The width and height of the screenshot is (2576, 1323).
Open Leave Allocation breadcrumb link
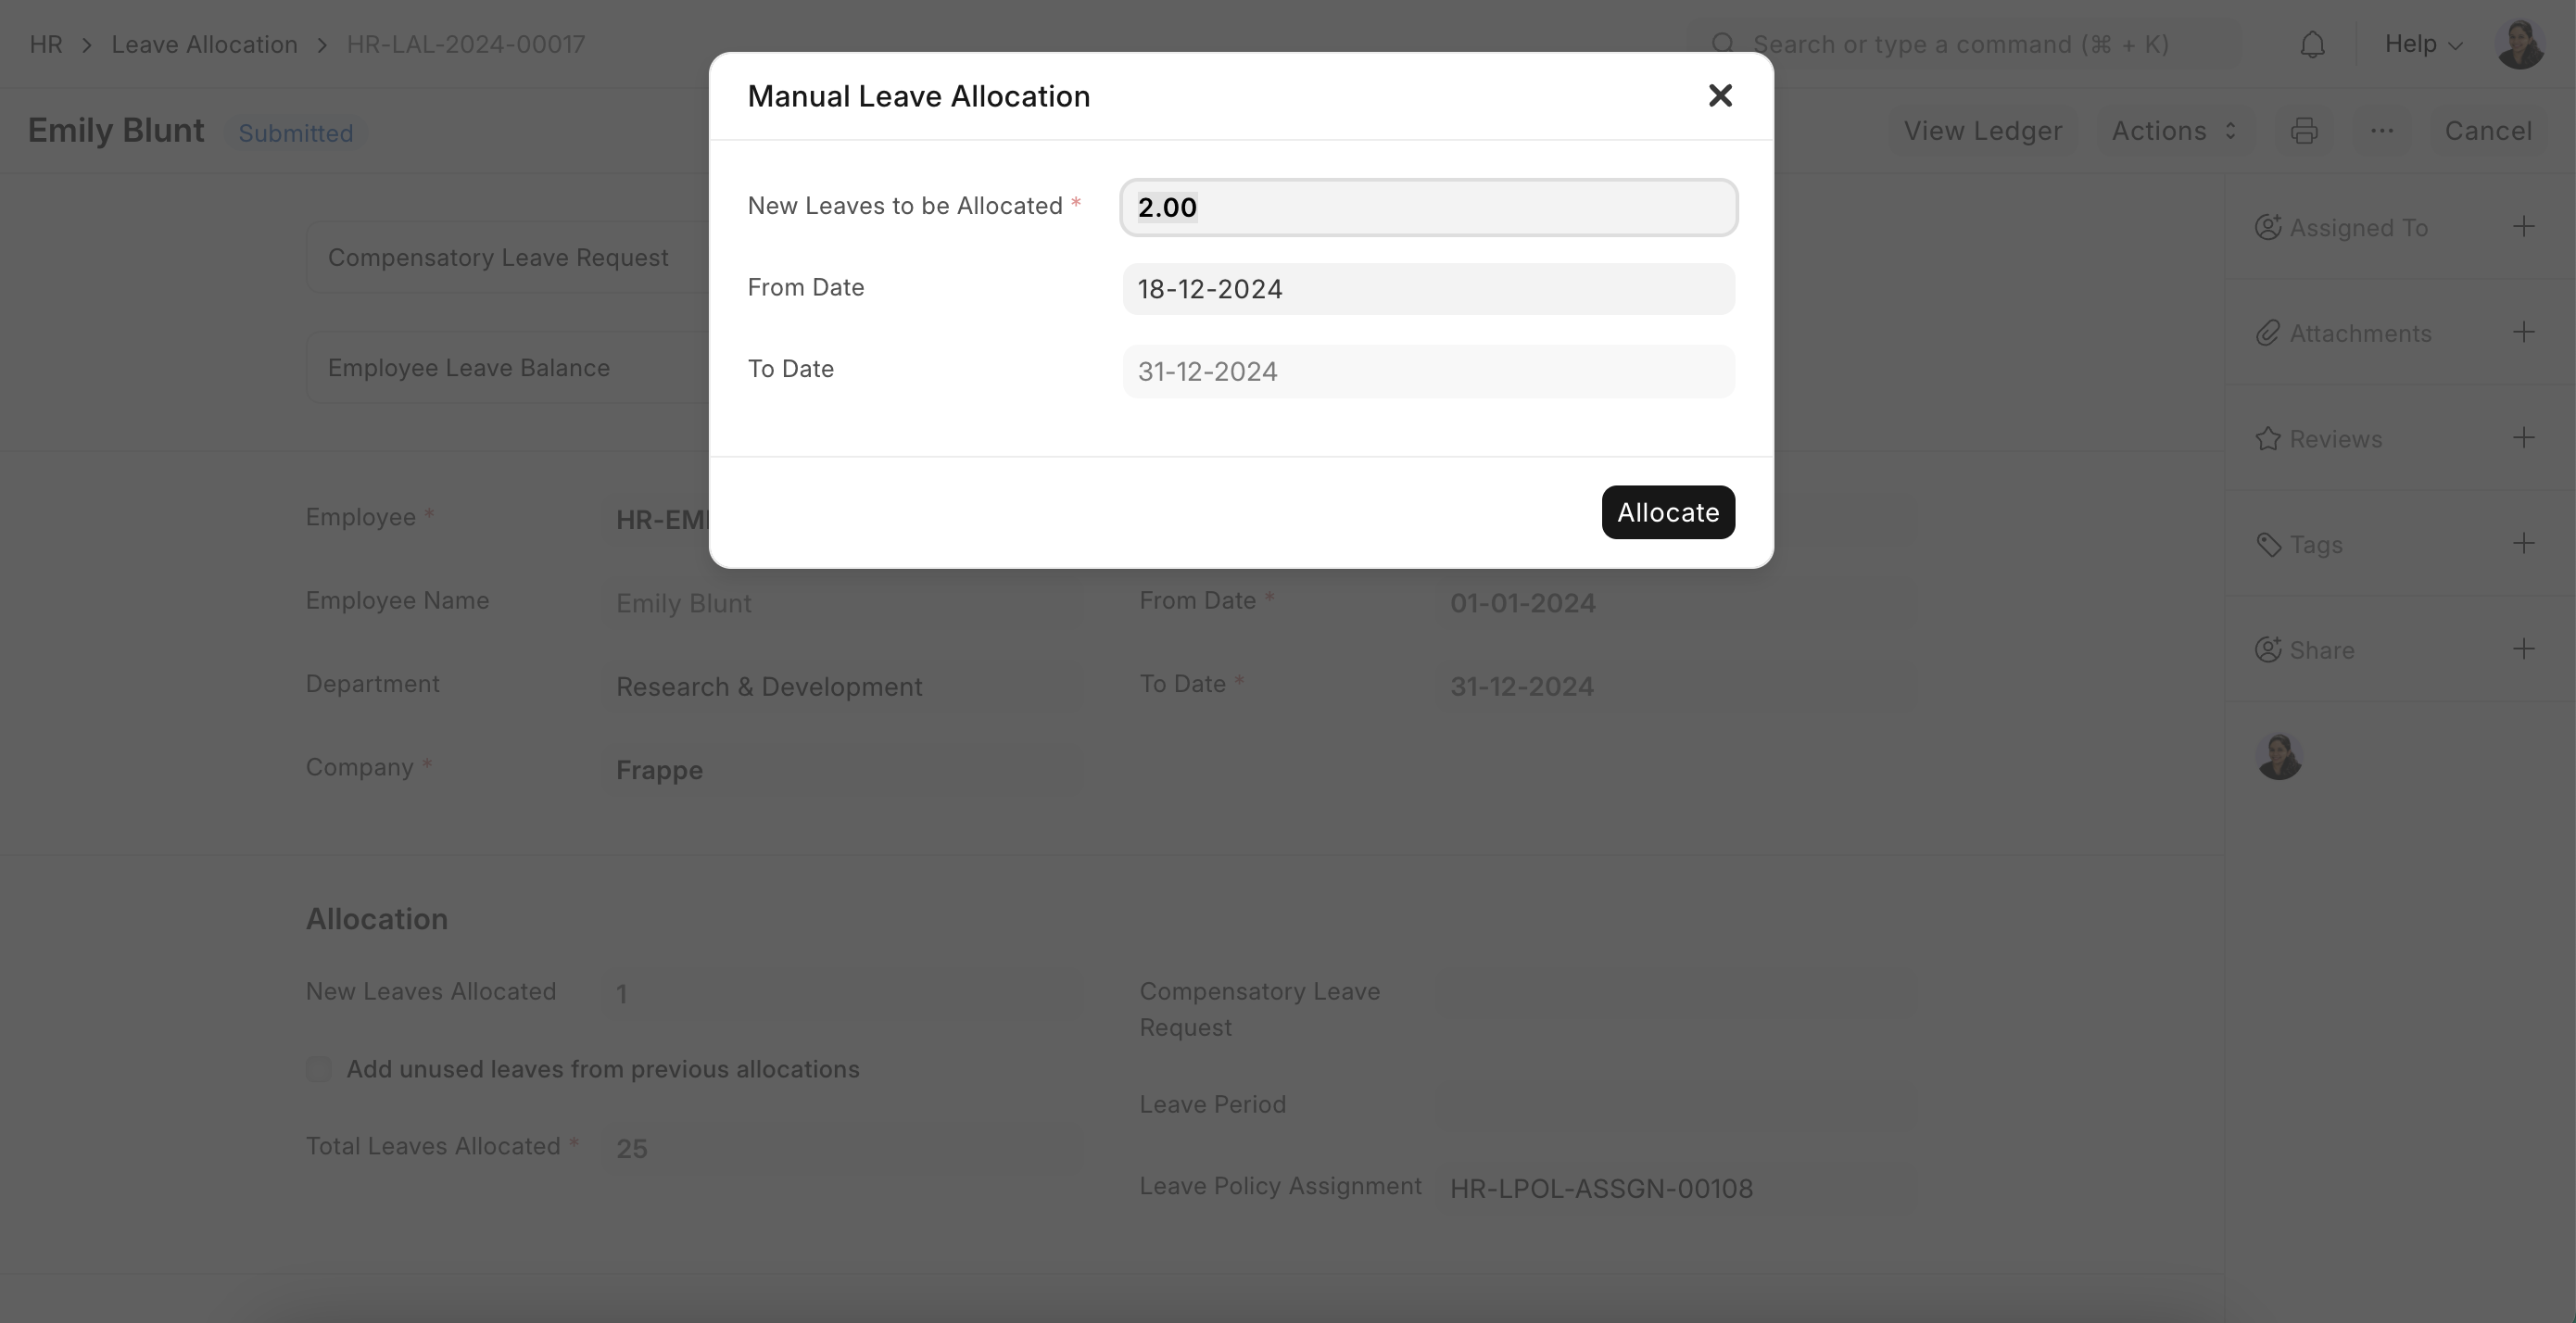point(204,44)
